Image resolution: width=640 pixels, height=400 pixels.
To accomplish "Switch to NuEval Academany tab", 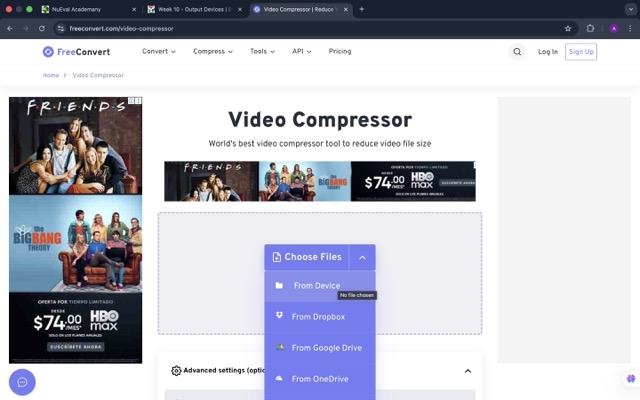I will [88, 9].
